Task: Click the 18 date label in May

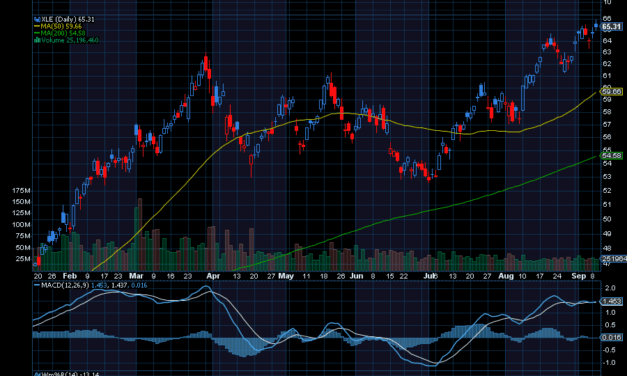Action: click(x=324, y=276)
